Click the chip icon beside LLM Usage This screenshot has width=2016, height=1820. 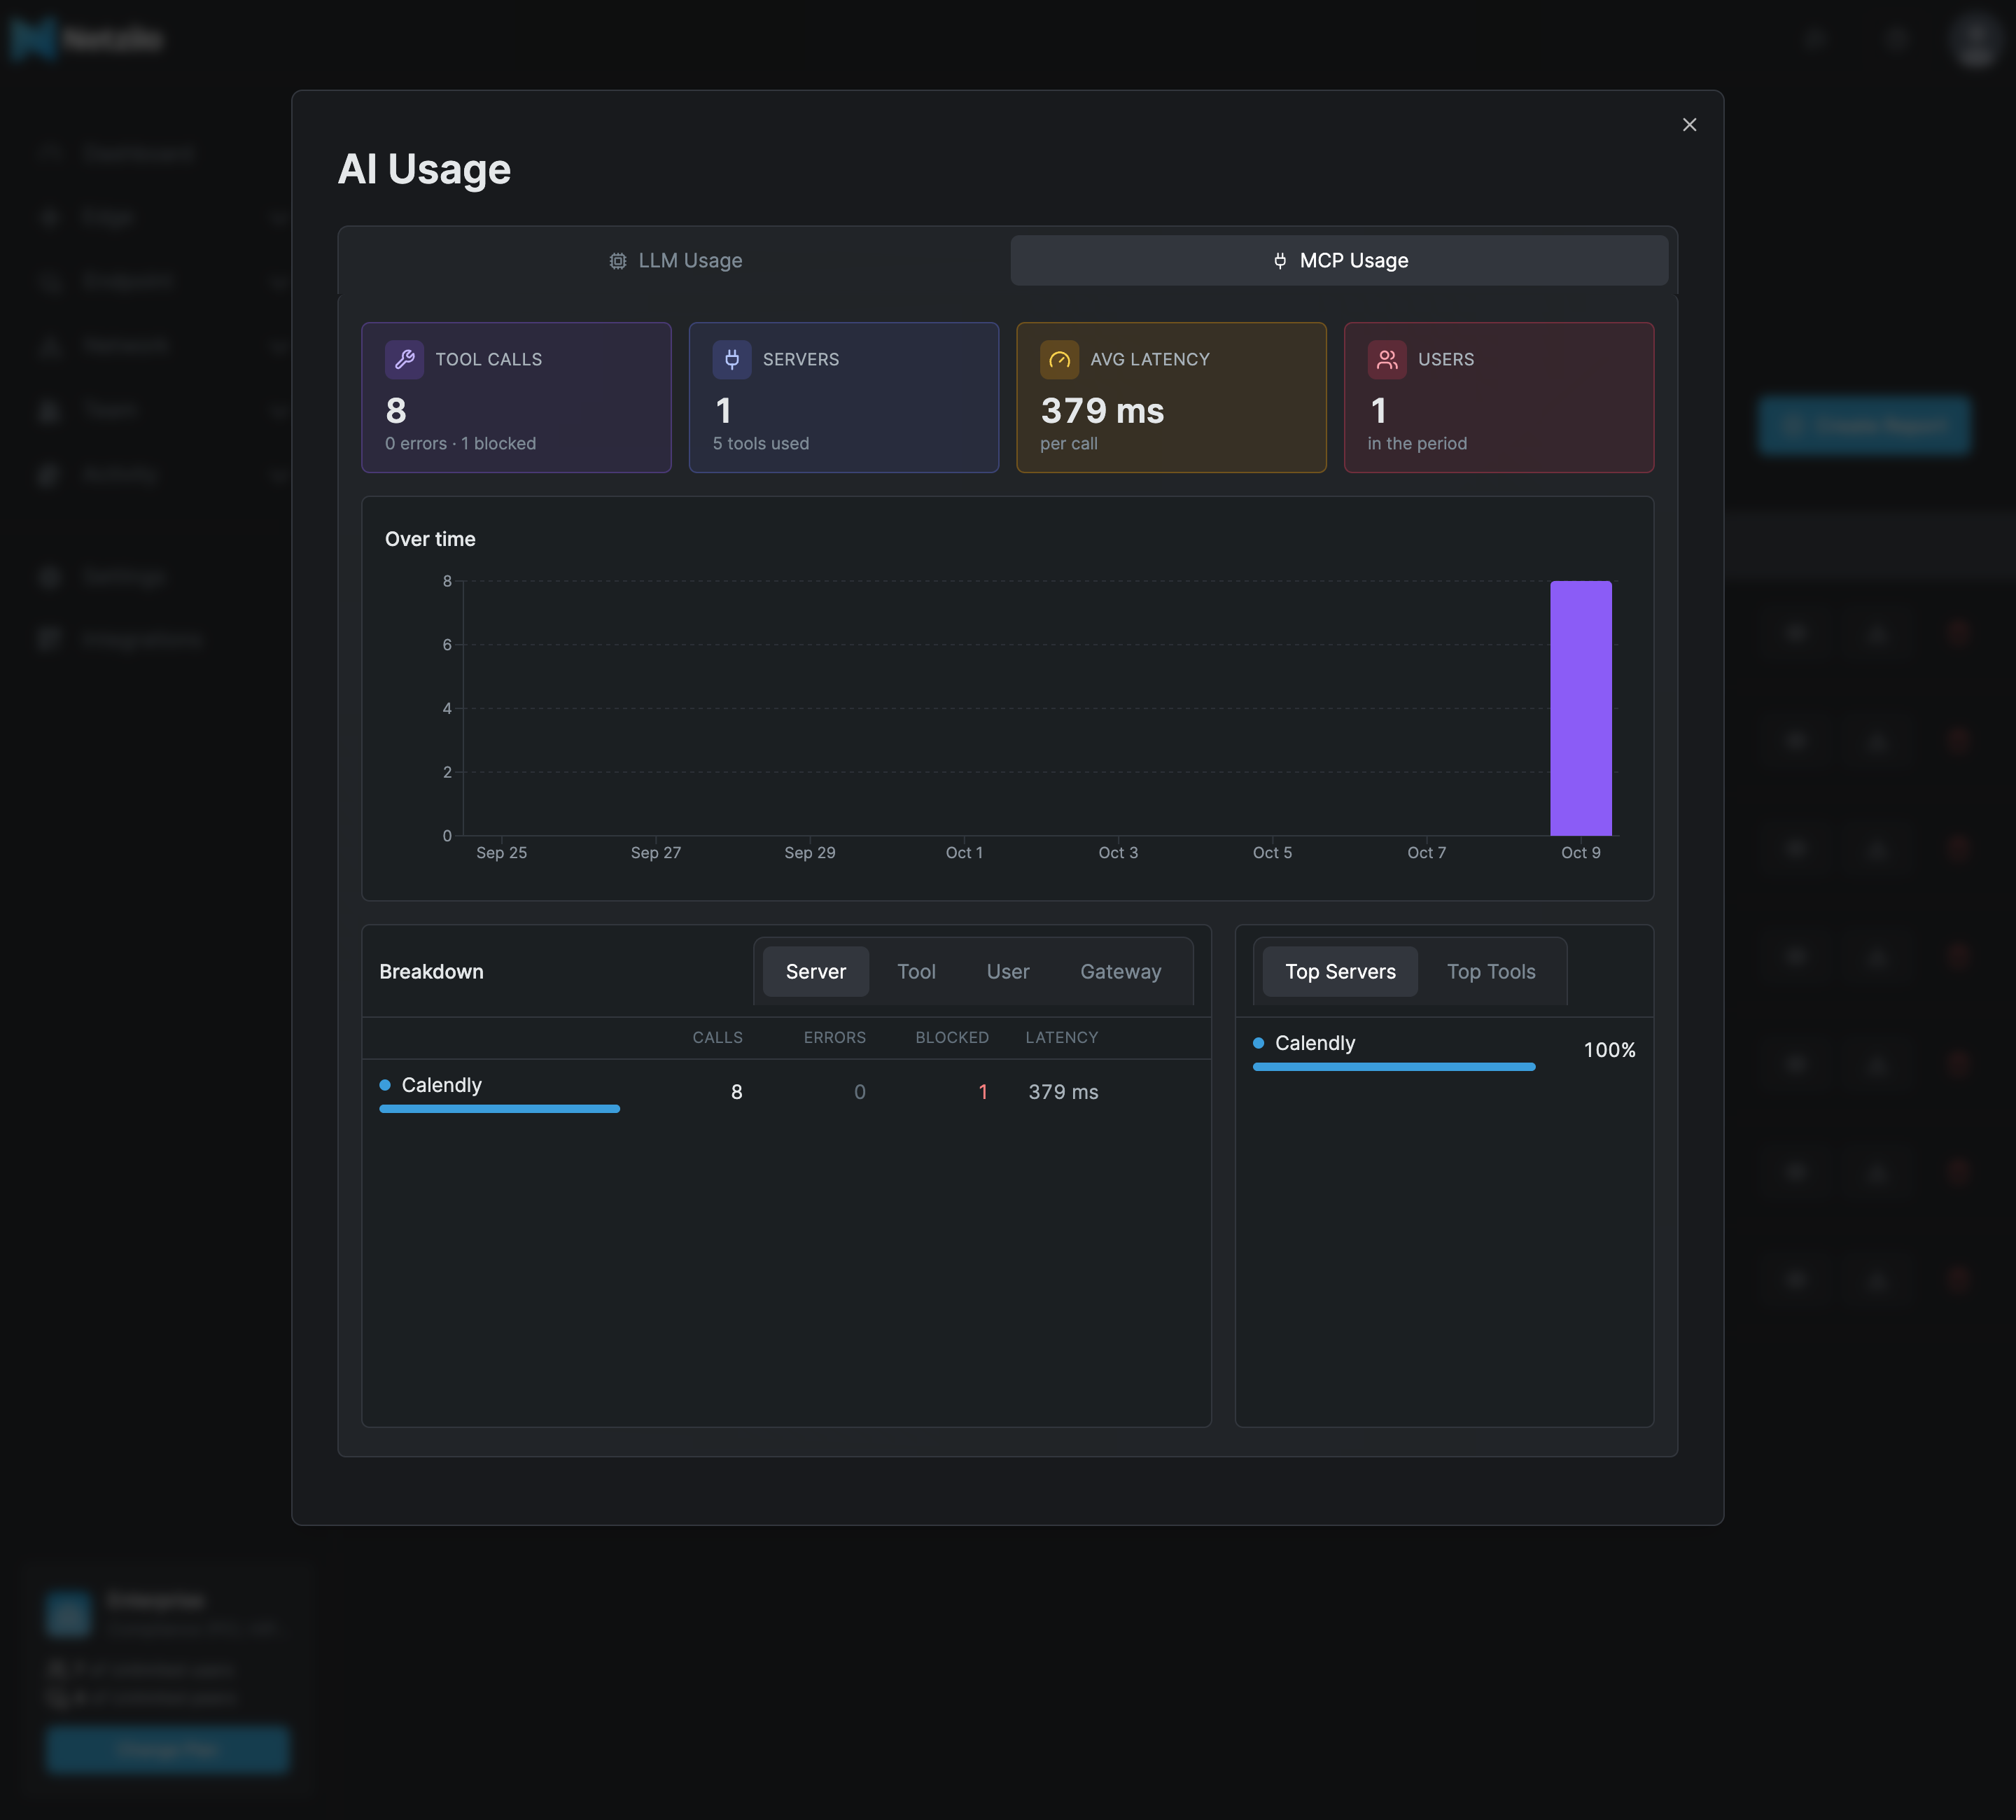(618, 261)
